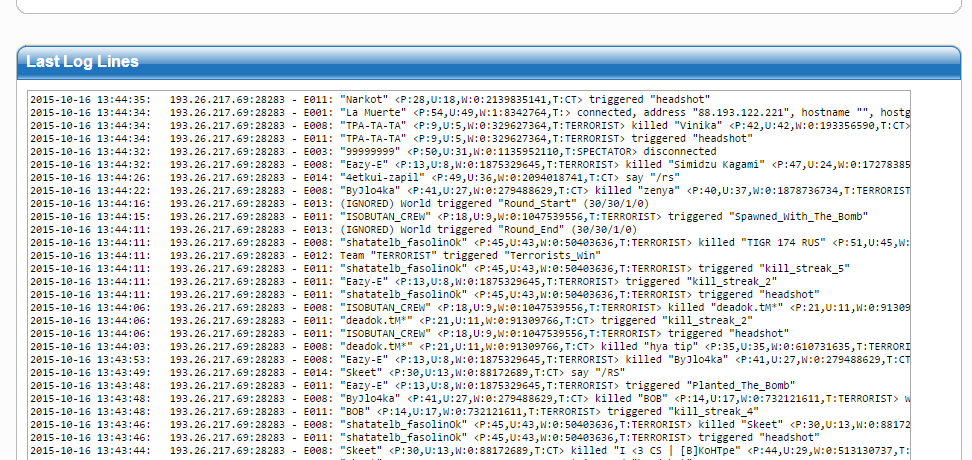This screenshot has height=460, width=972.
Task: Select the Narkot headshot log line
Action: (370, 99)
